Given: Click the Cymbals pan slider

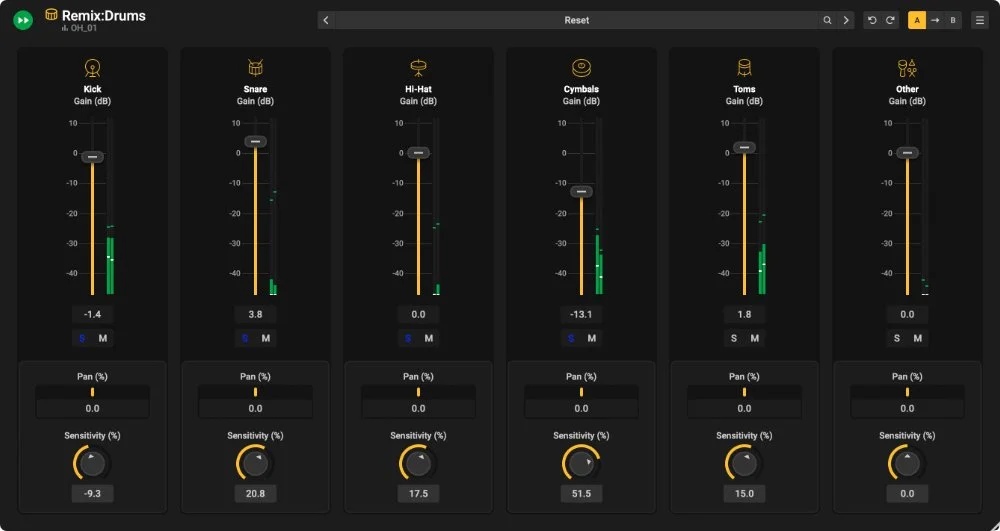Looking at the screenshot, I should tap(581, 392).
